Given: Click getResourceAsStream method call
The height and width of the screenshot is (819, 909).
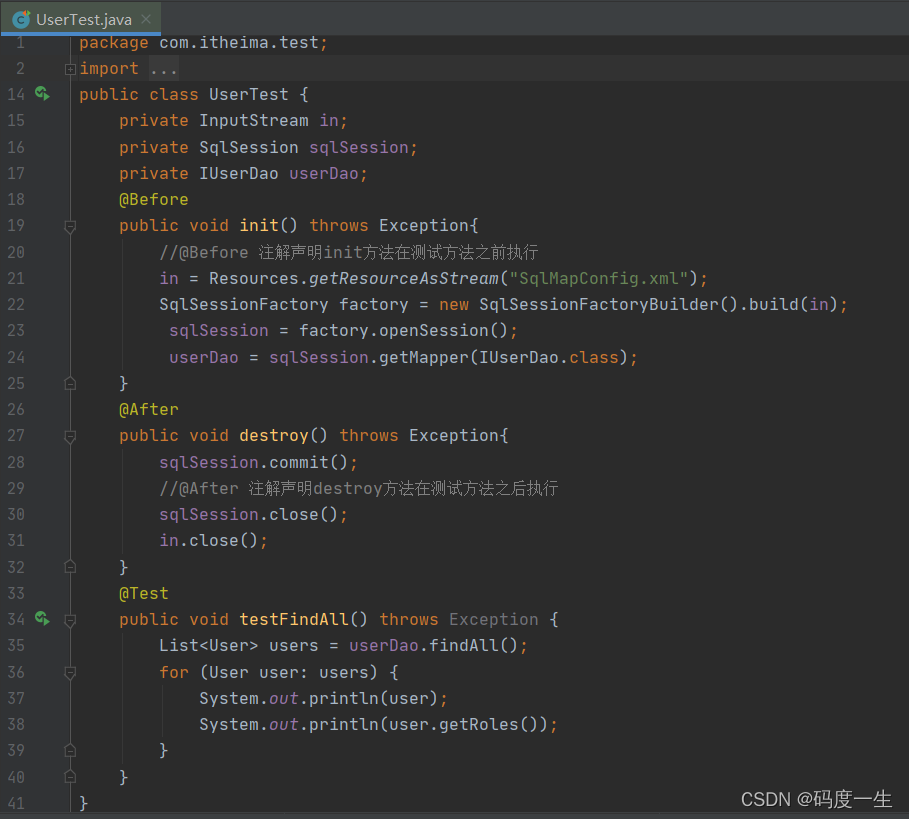Looking at the screenshot, I should coord(403,279).
